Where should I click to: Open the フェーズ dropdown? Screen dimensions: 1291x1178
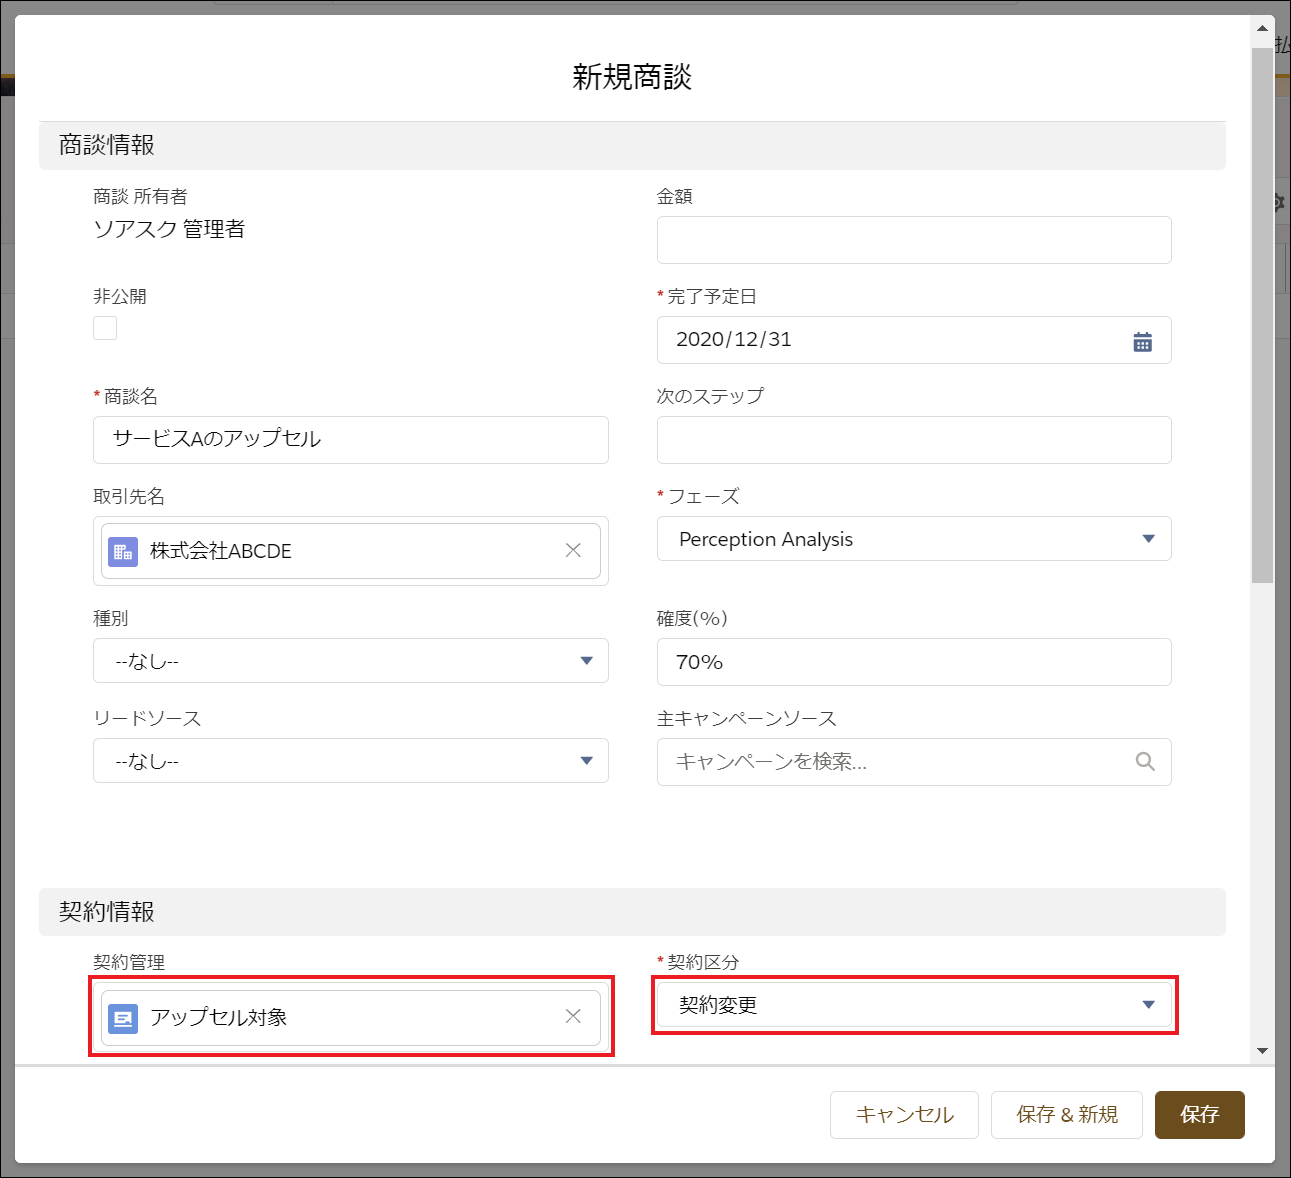click(x=913, y=539)
